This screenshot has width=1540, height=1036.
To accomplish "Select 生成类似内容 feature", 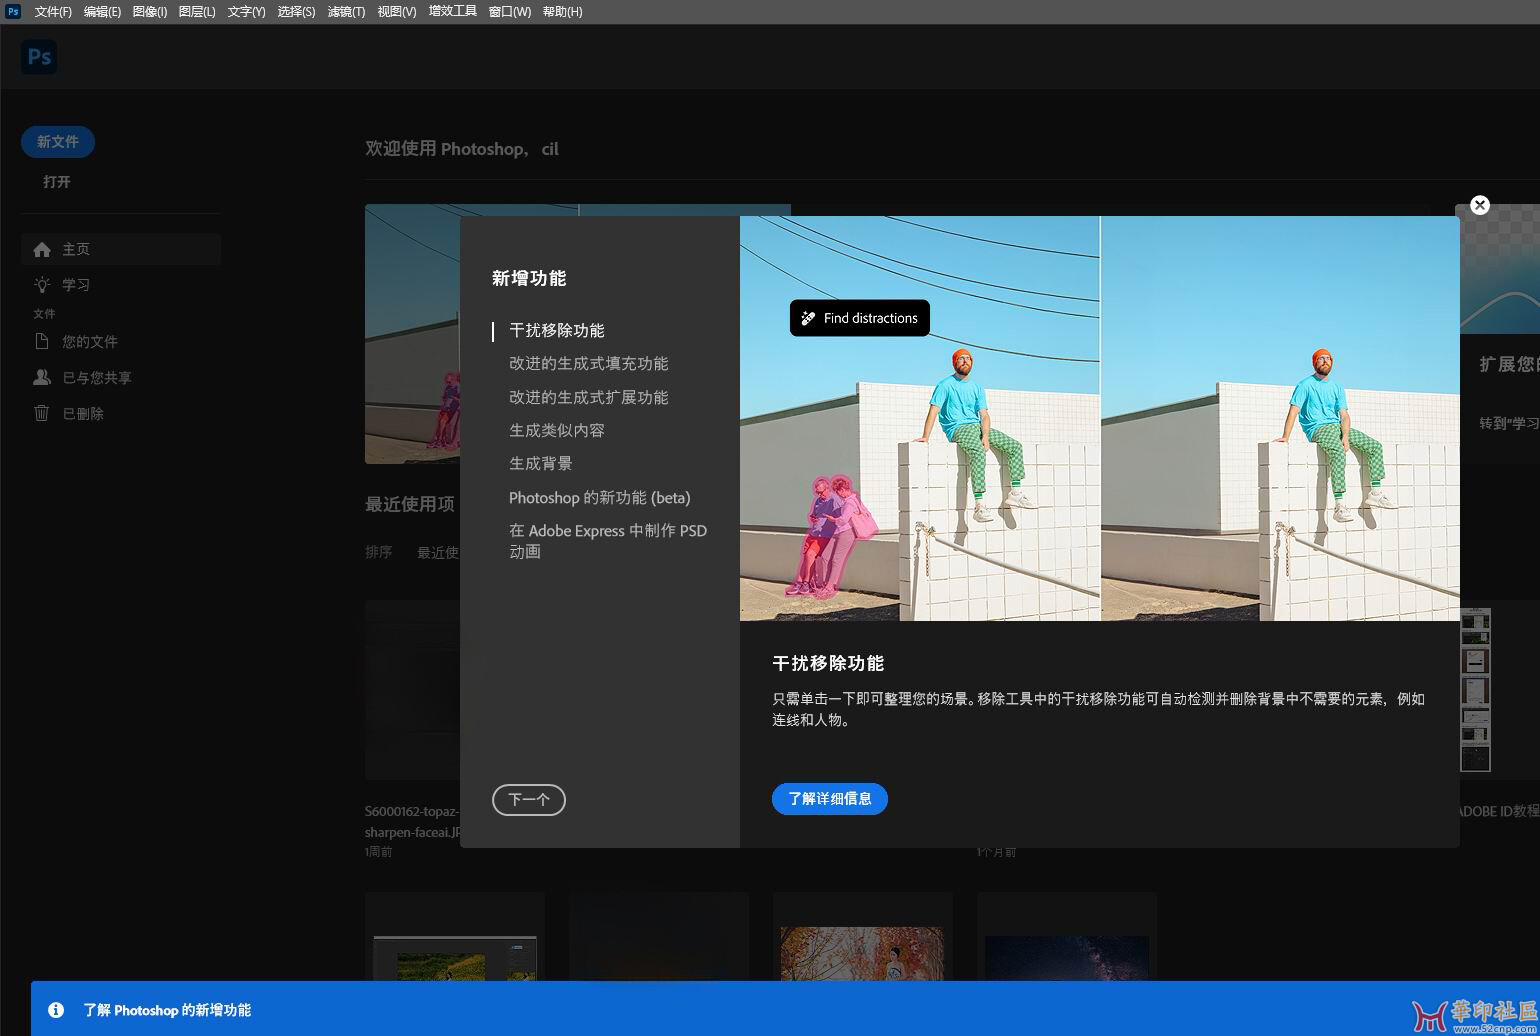I will point(557,431).
